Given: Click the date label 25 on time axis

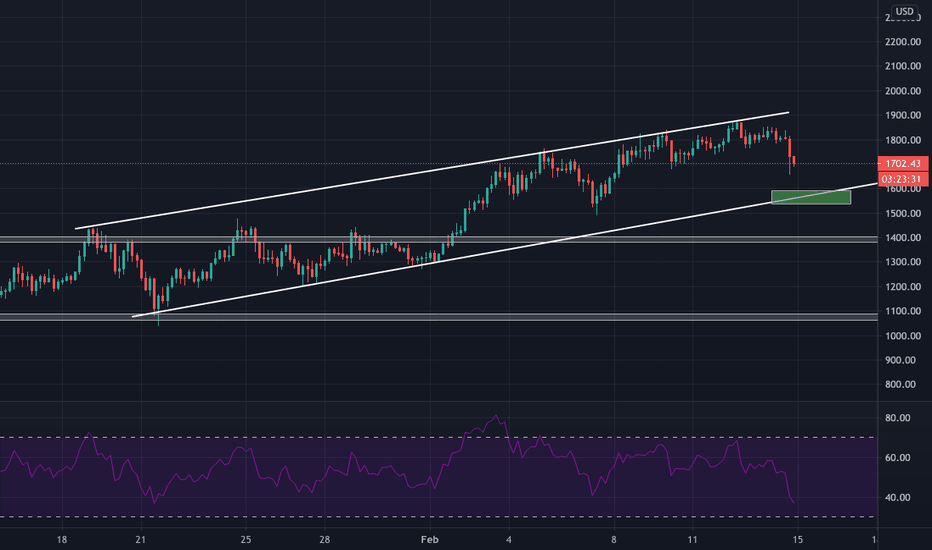Looking at the screenshot, I should pos(245,540).
